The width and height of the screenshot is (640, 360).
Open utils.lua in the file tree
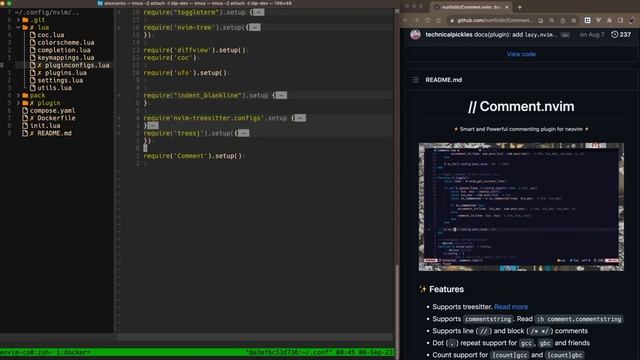click(54, 88)
